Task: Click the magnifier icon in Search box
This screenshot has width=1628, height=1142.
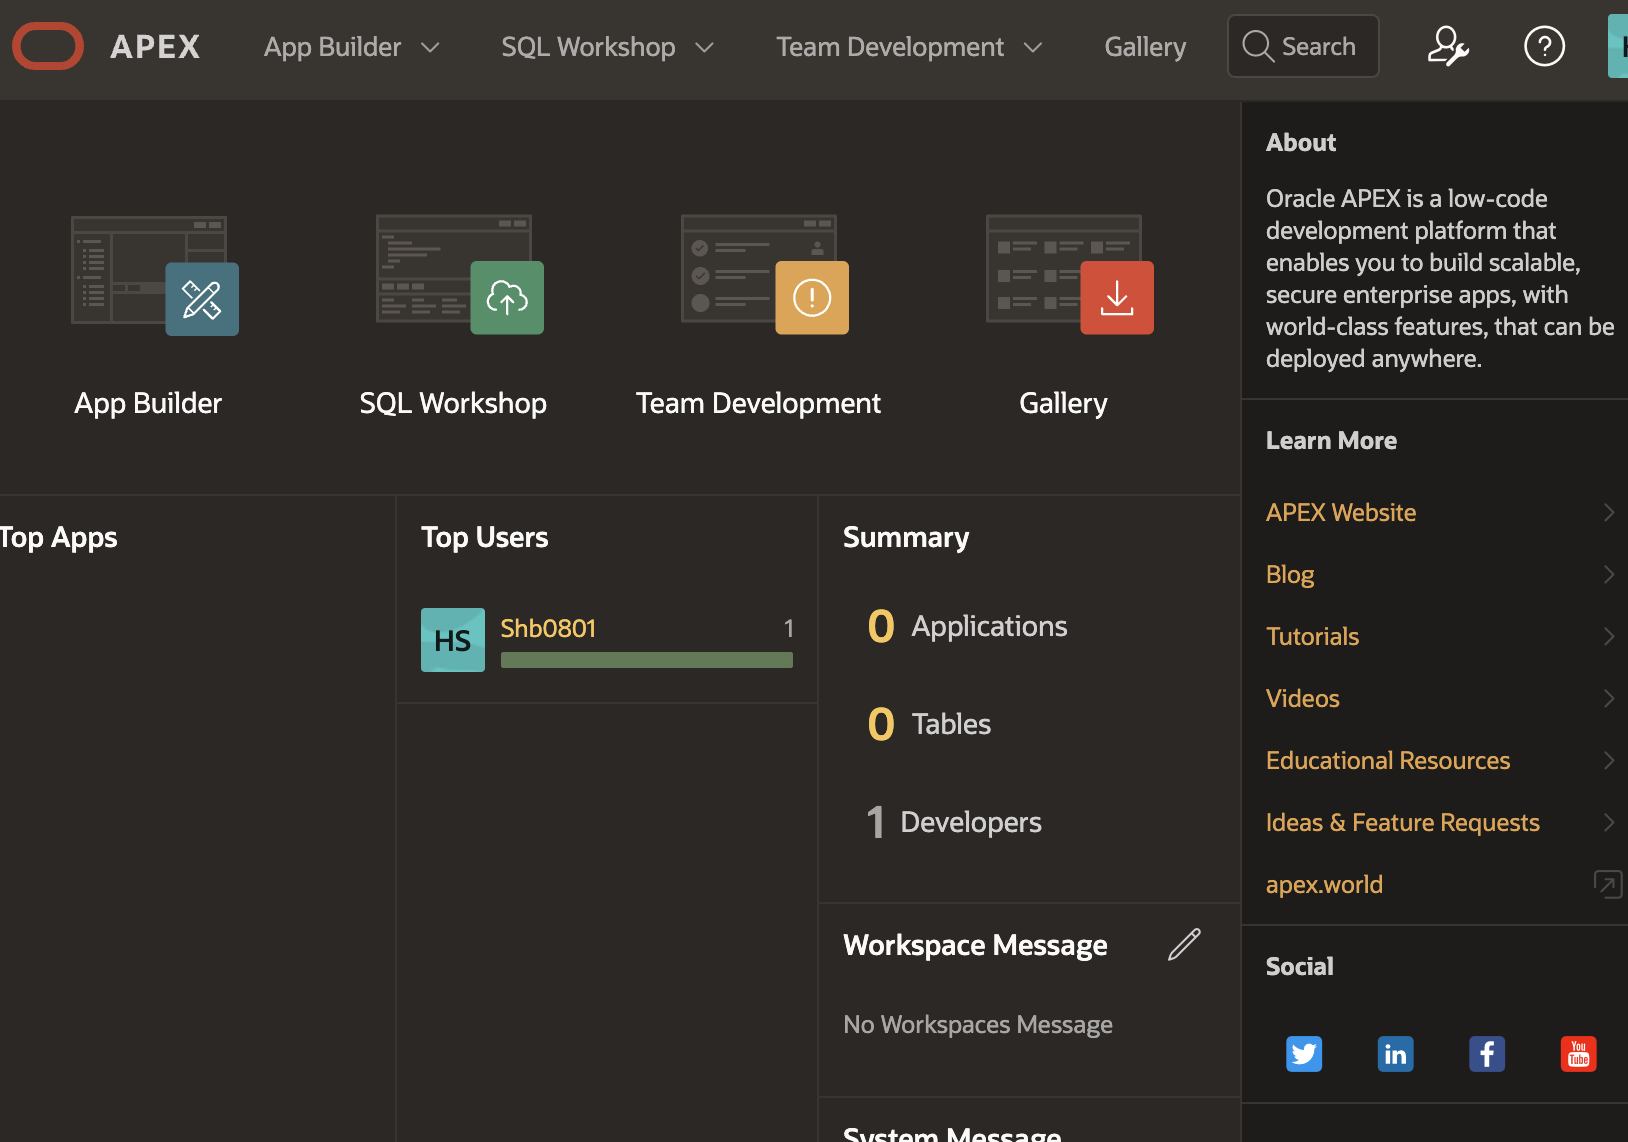Action: tap(1258, 46)
